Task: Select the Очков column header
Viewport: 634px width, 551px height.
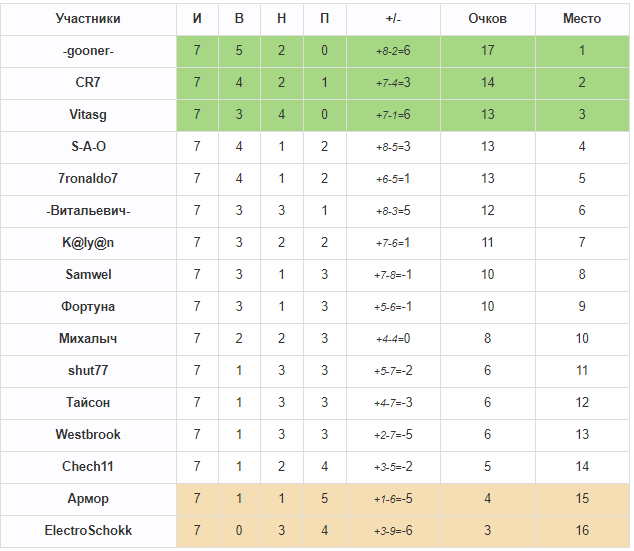Action: [x=487, y=19]
